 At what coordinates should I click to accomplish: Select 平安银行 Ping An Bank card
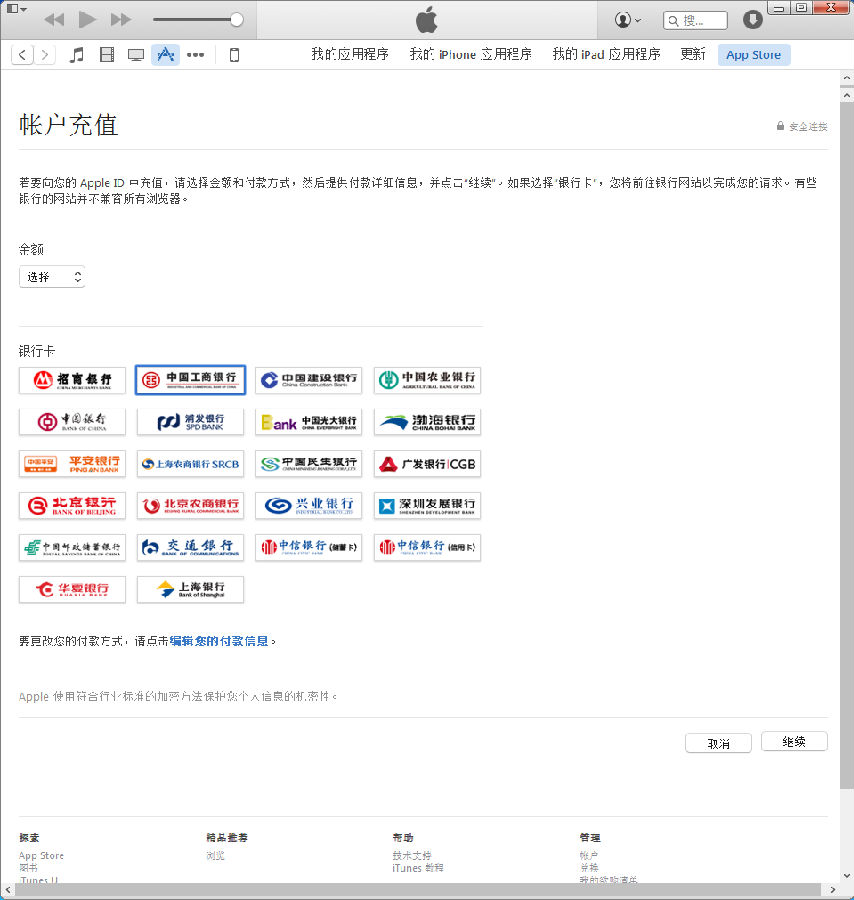(72, 464)
